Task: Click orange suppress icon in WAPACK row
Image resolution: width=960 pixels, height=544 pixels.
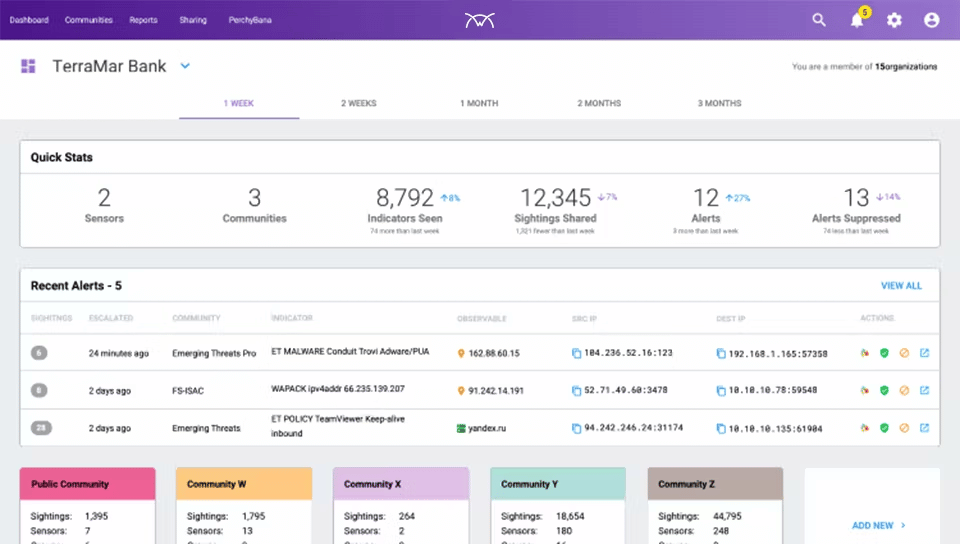Action: click(904, 390)
